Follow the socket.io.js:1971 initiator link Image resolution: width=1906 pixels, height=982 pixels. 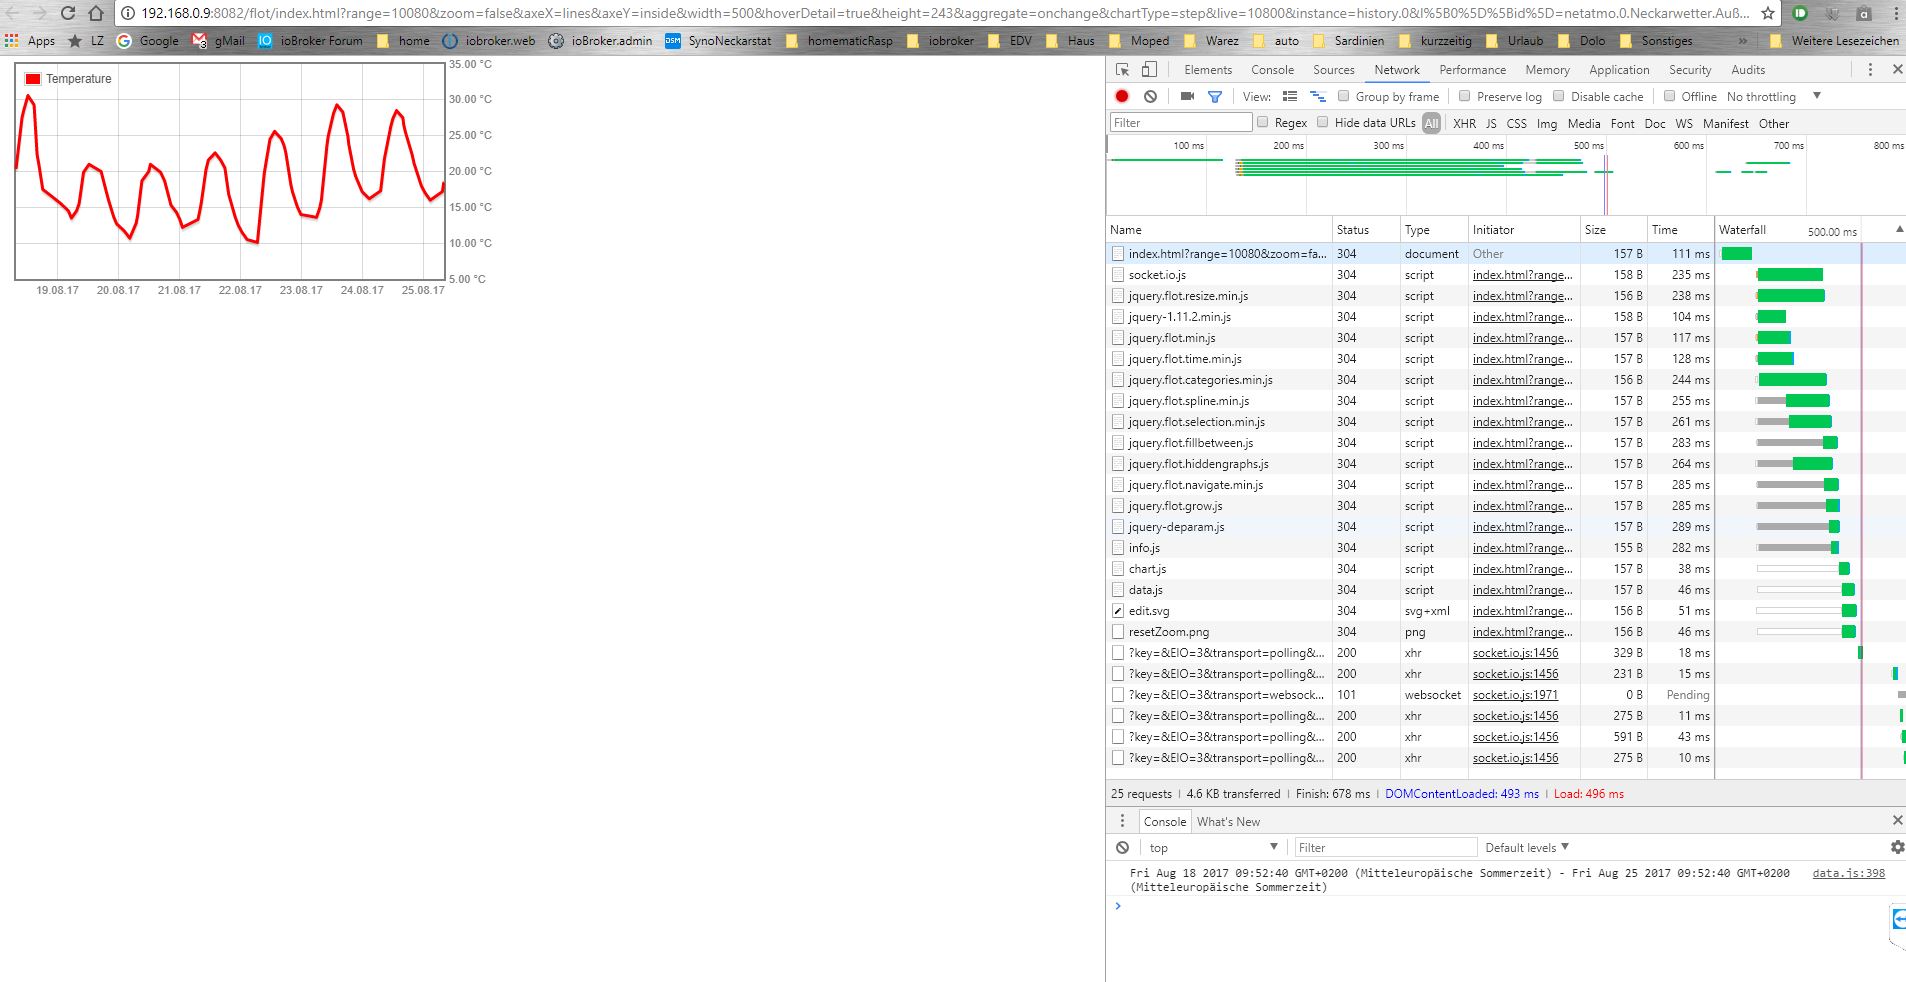pyautogui.click(x=1515, y=695)
